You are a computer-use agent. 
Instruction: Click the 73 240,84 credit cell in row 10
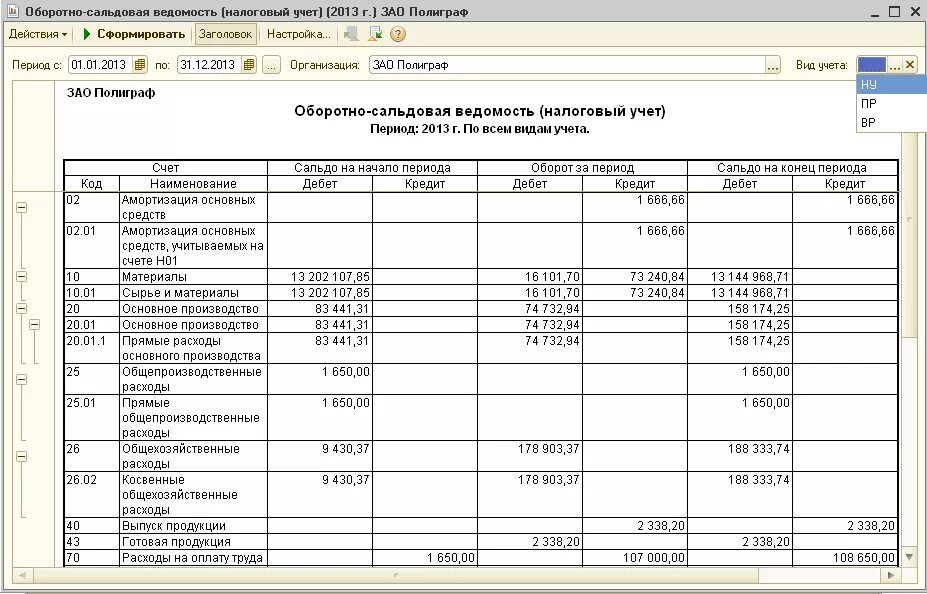634,277
